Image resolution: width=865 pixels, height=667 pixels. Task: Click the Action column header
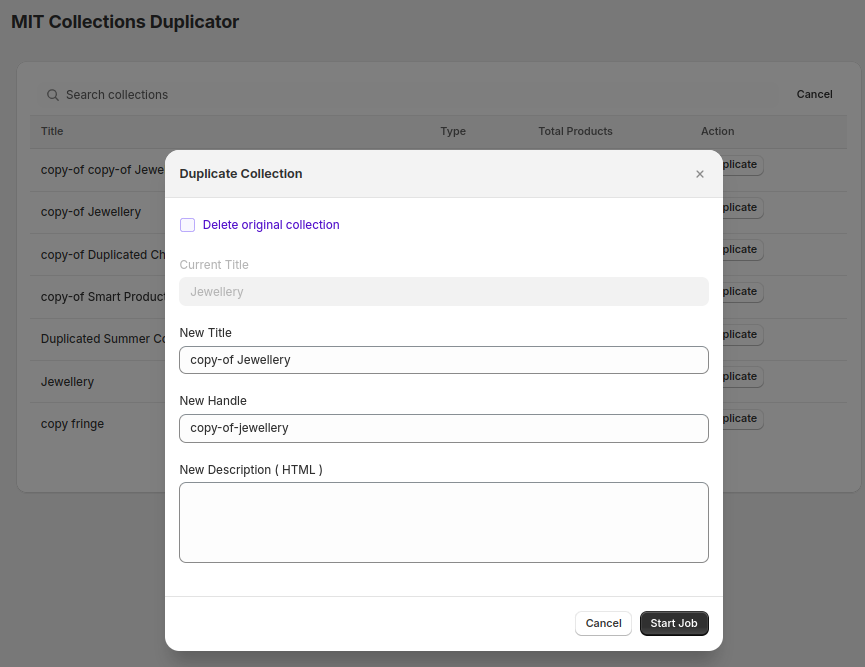tap(717, 131)
